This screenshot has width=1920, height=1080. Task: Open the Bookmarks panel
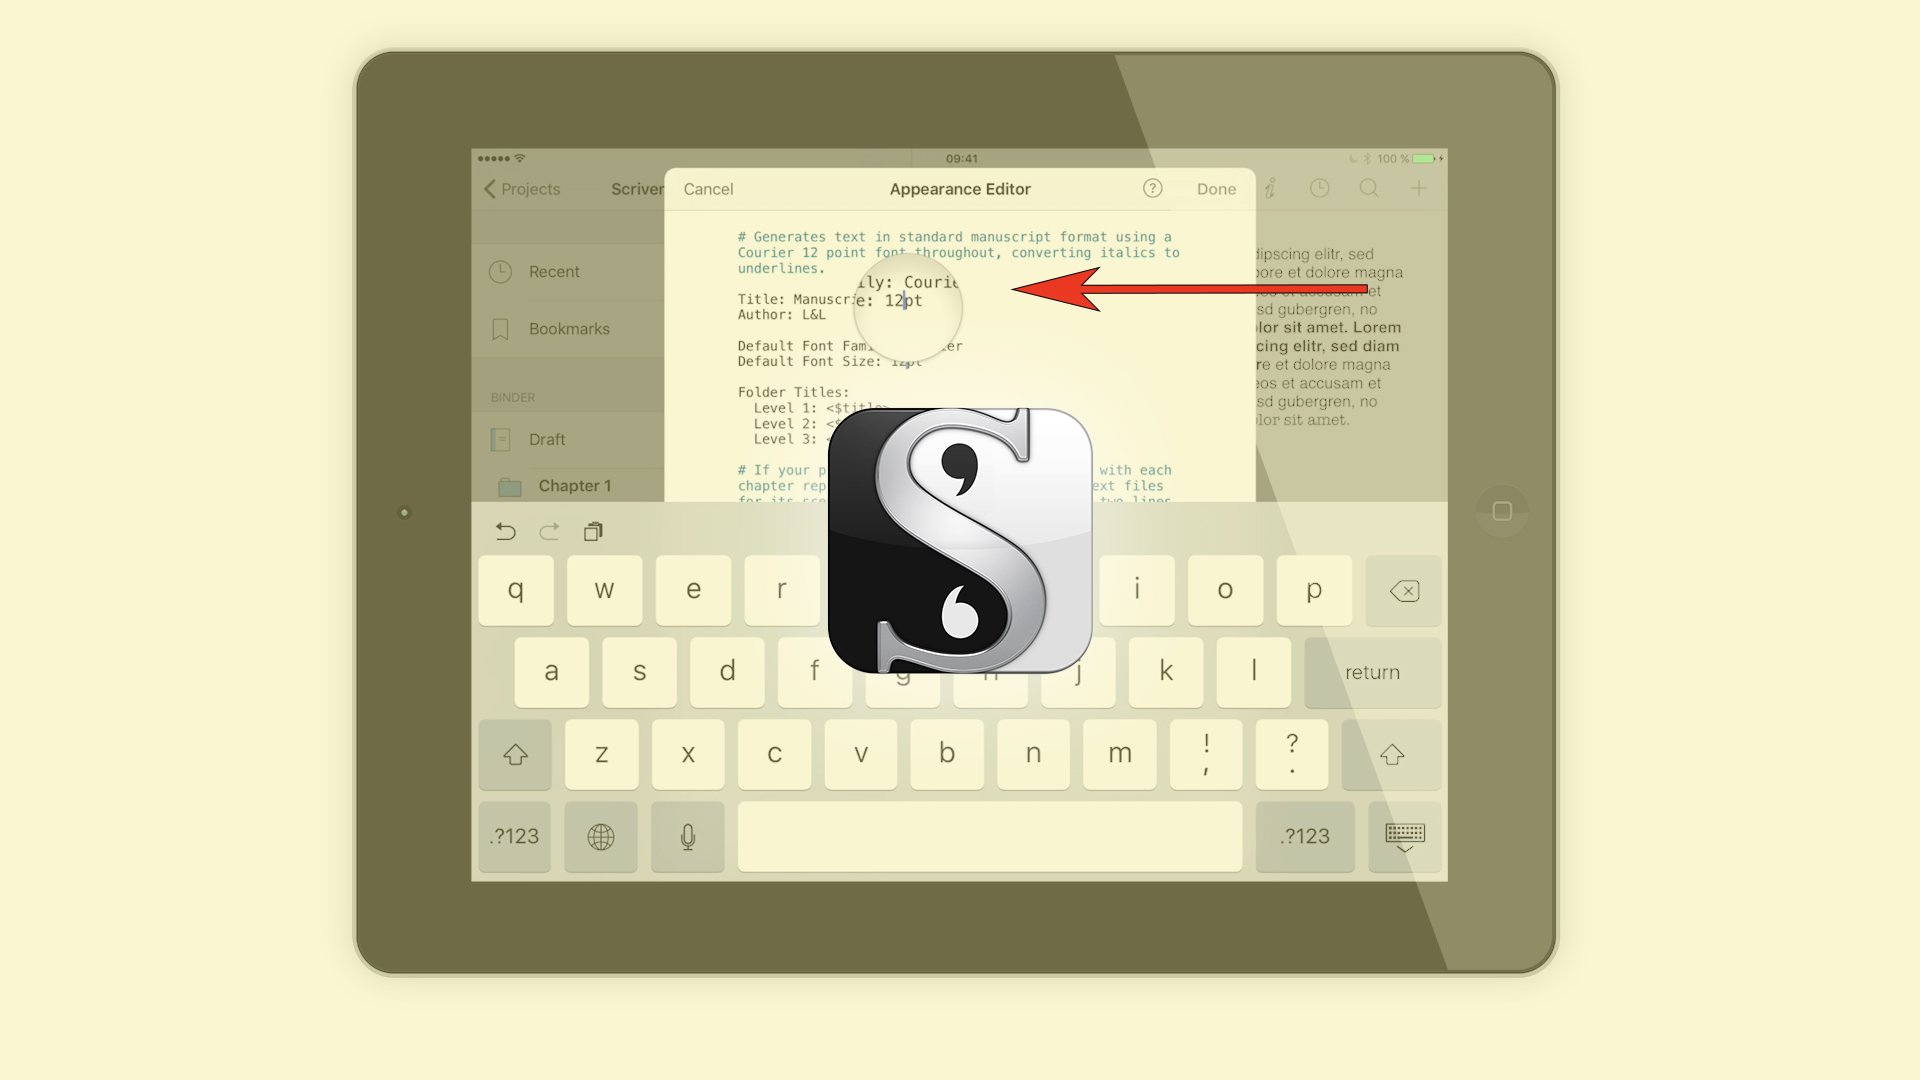[x=568, y=328]
